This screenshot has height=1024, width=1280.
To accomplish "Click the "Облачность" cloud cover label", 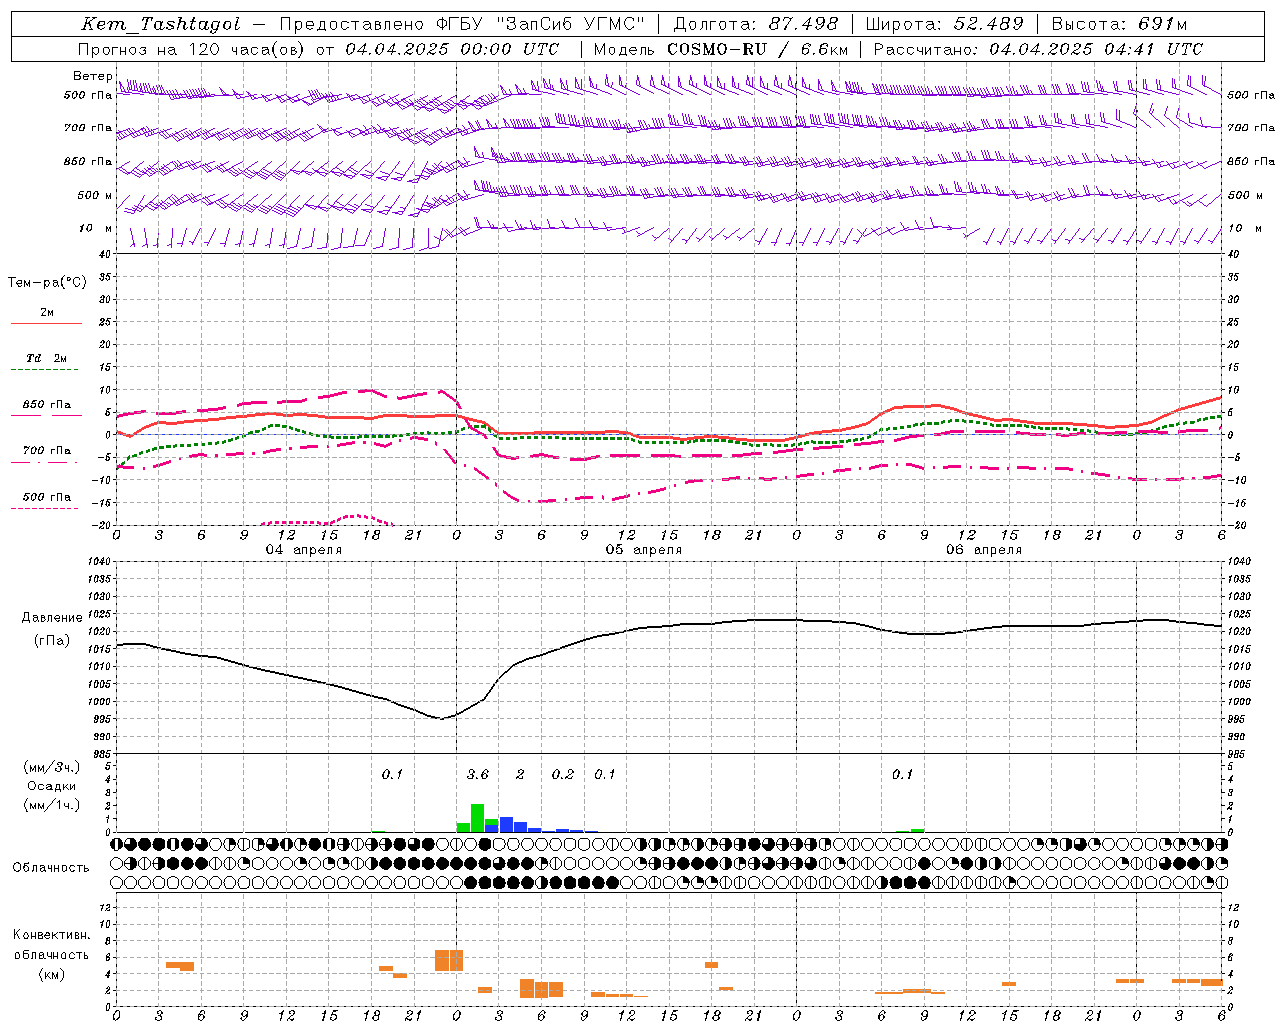I will pyautogui.click(x=51, y=868).
